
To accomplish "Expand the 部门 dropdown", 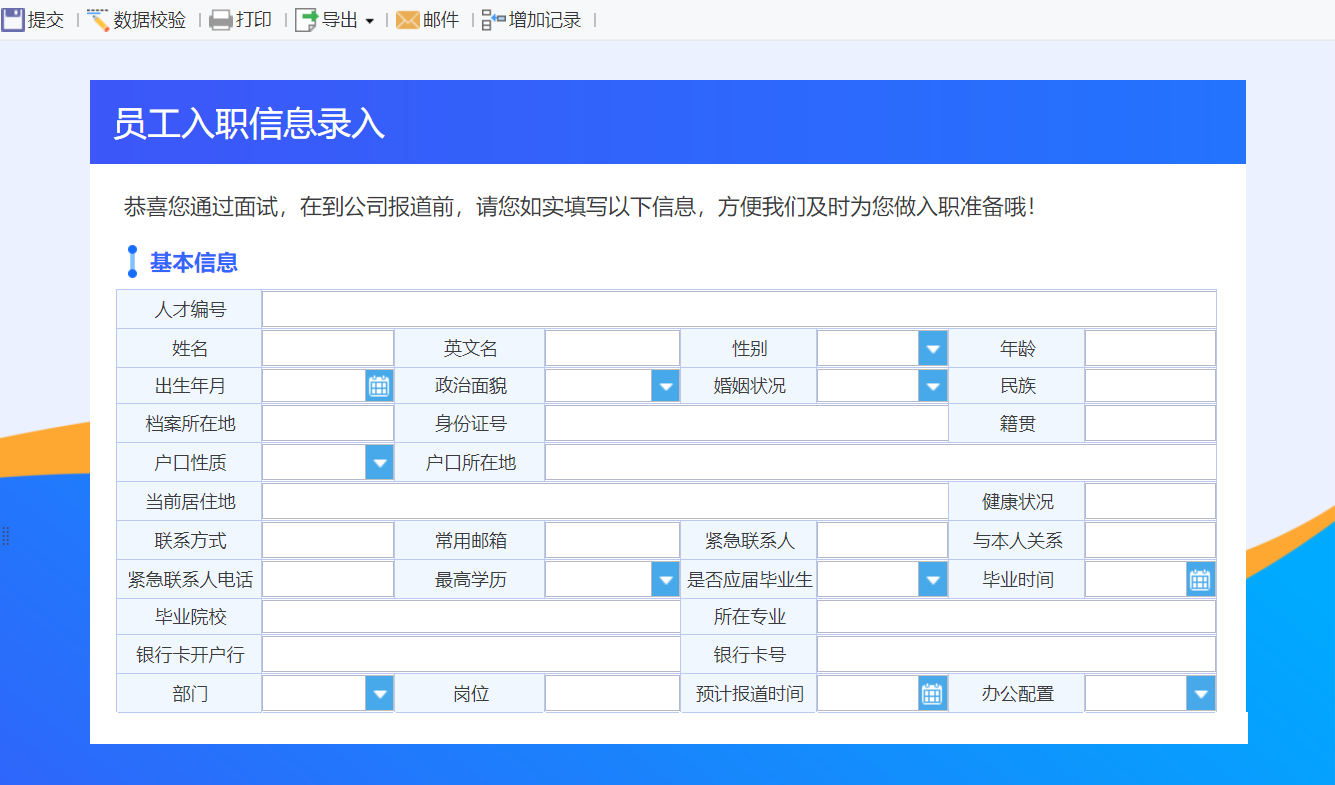I will 379,693.
